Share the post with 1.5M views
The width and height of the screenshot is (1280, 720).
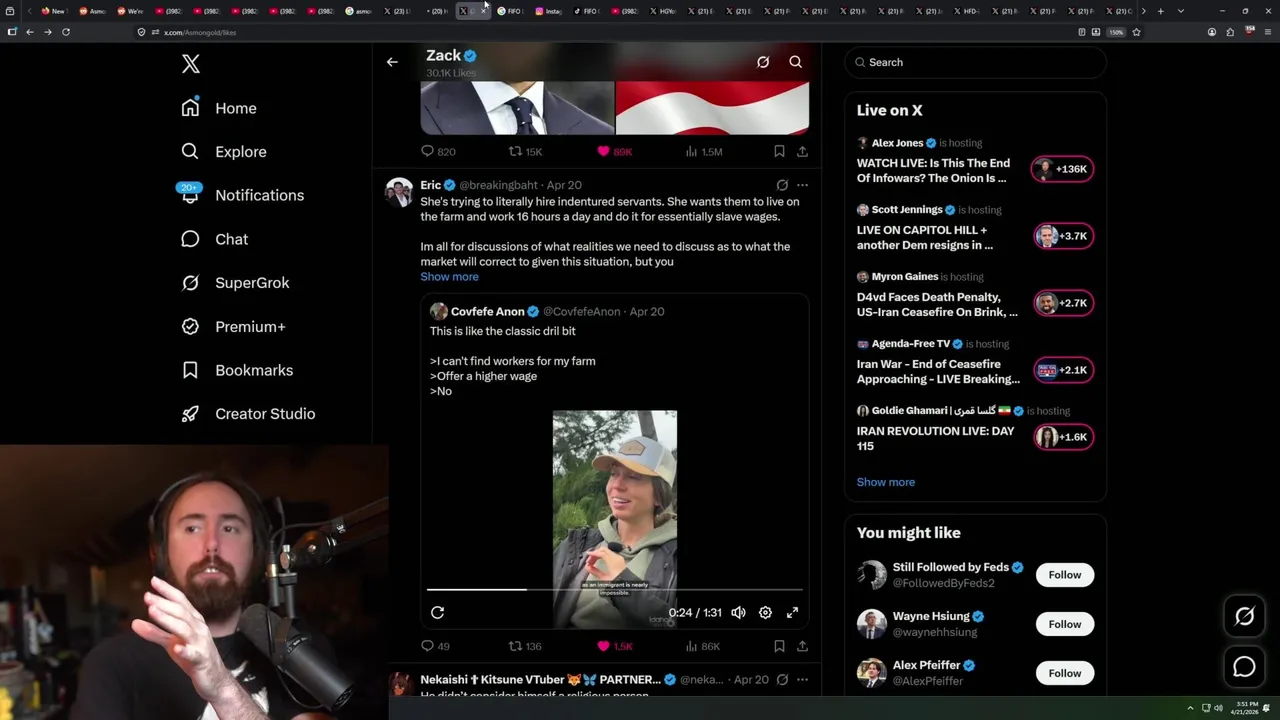coord(802,152)
